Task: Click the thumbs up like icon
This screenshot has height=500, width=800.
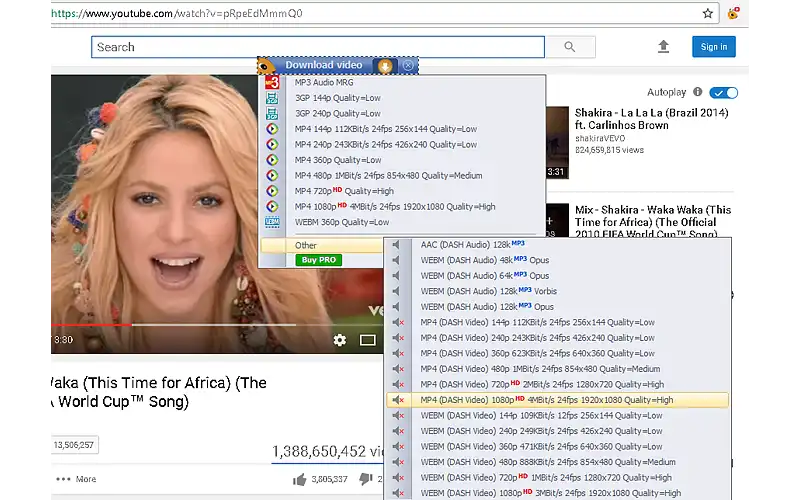Action: [299, 479]
